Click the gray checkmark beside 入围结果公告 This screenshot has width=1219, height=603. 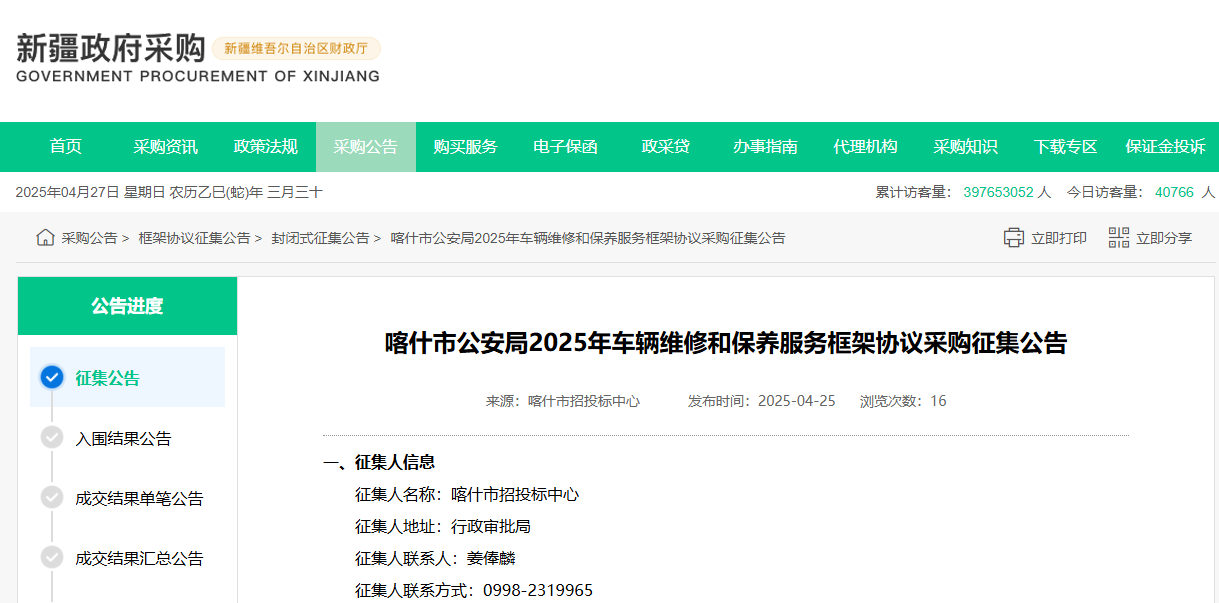[x=52, y=438]
